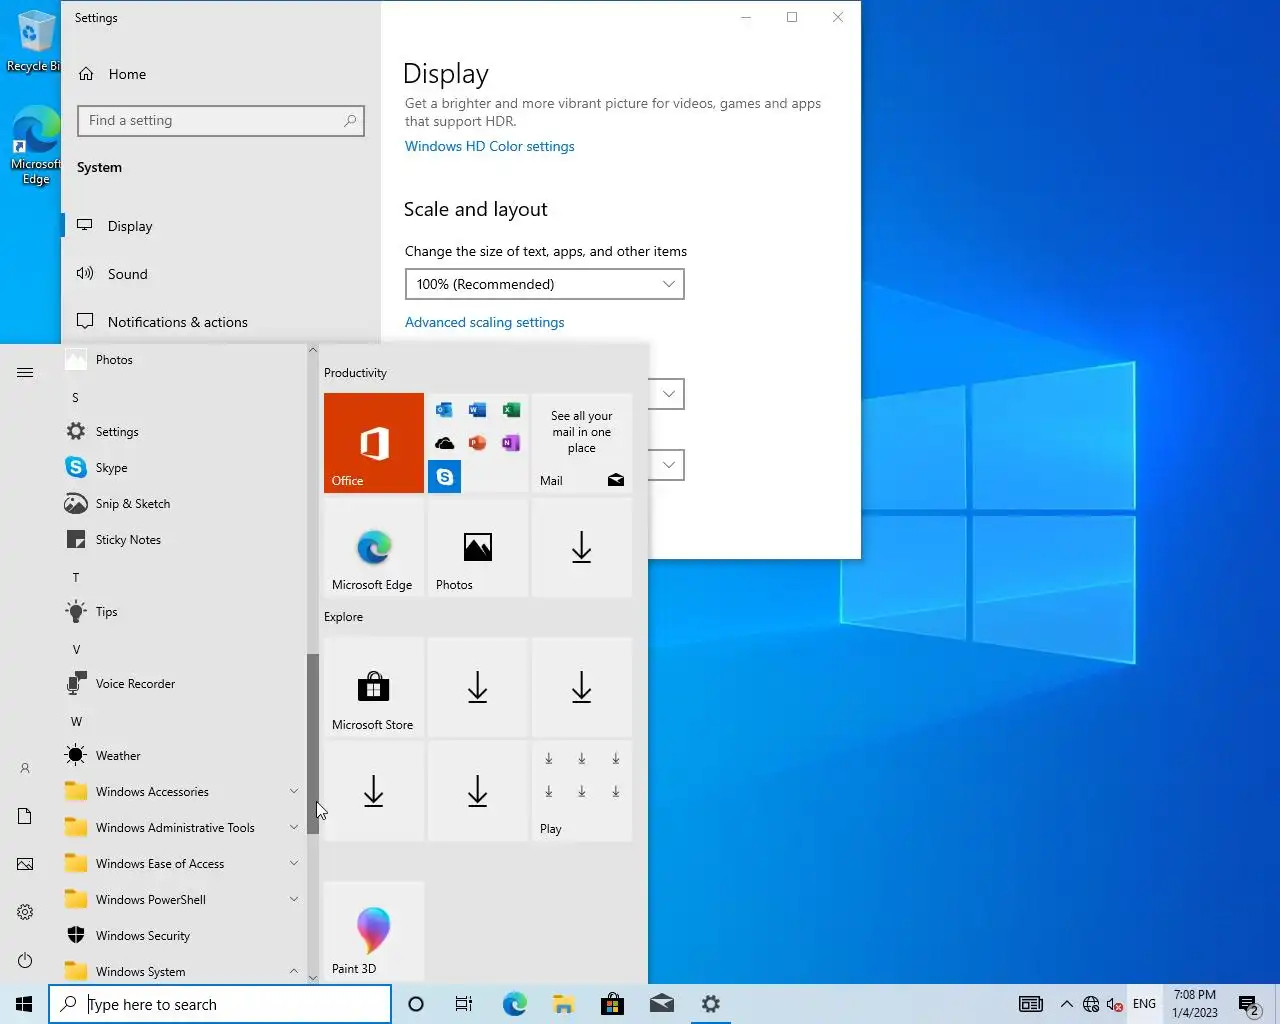Open the Office tile

[374, 442]
